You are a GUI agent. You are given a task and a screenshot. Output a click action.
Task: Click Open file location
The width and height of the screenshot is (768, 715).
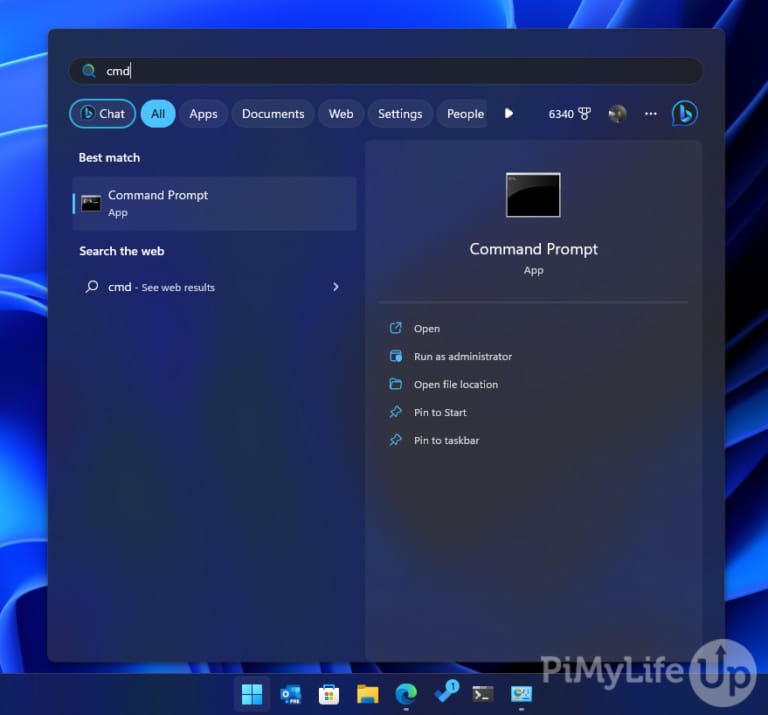pos(456,384)
